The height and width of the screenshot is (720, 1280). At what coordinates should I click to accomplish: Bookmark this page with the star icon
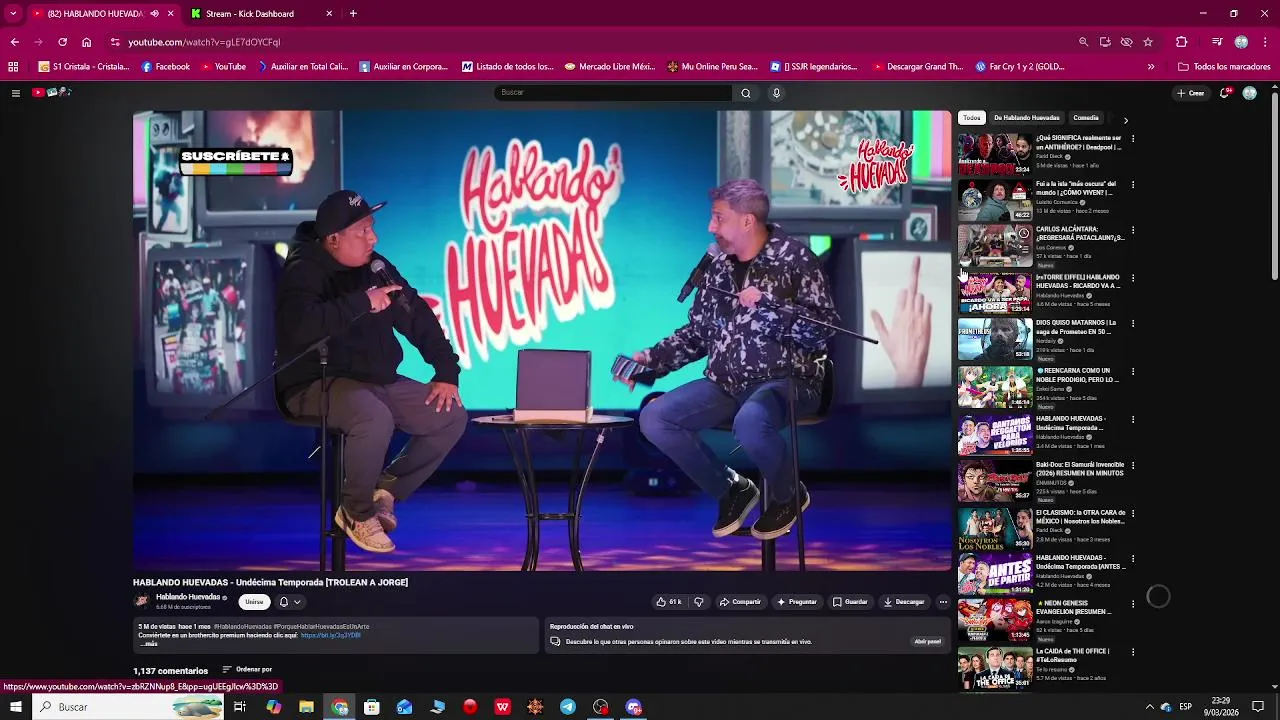[1148, 42]
